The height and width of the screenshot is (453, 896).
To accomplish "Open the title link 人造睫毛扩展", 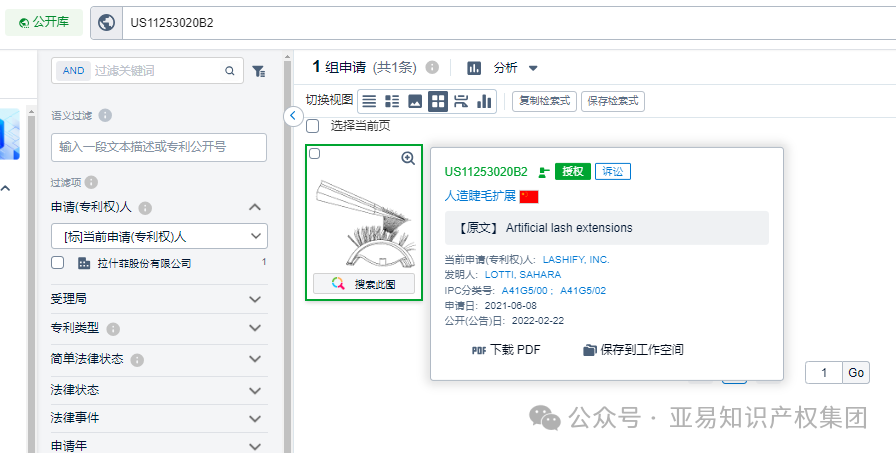I will tap(480, 196).
